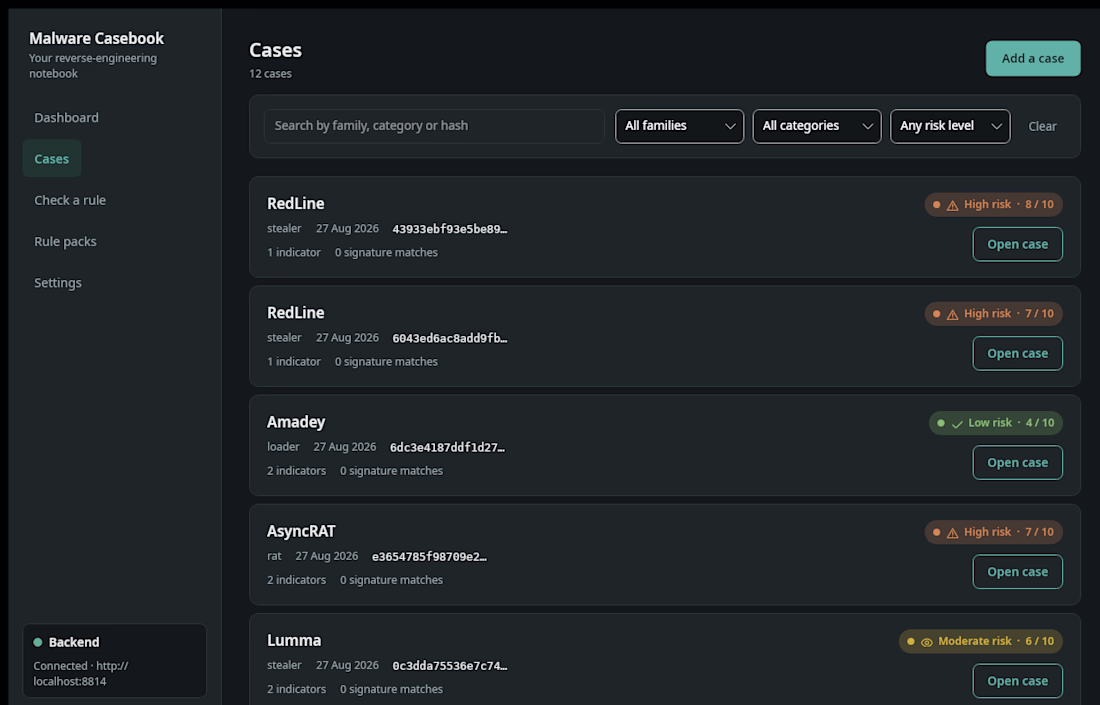Click the warning triangle icon on the AsyncRAT badge
1100x705 pixels.
(952, 532)
